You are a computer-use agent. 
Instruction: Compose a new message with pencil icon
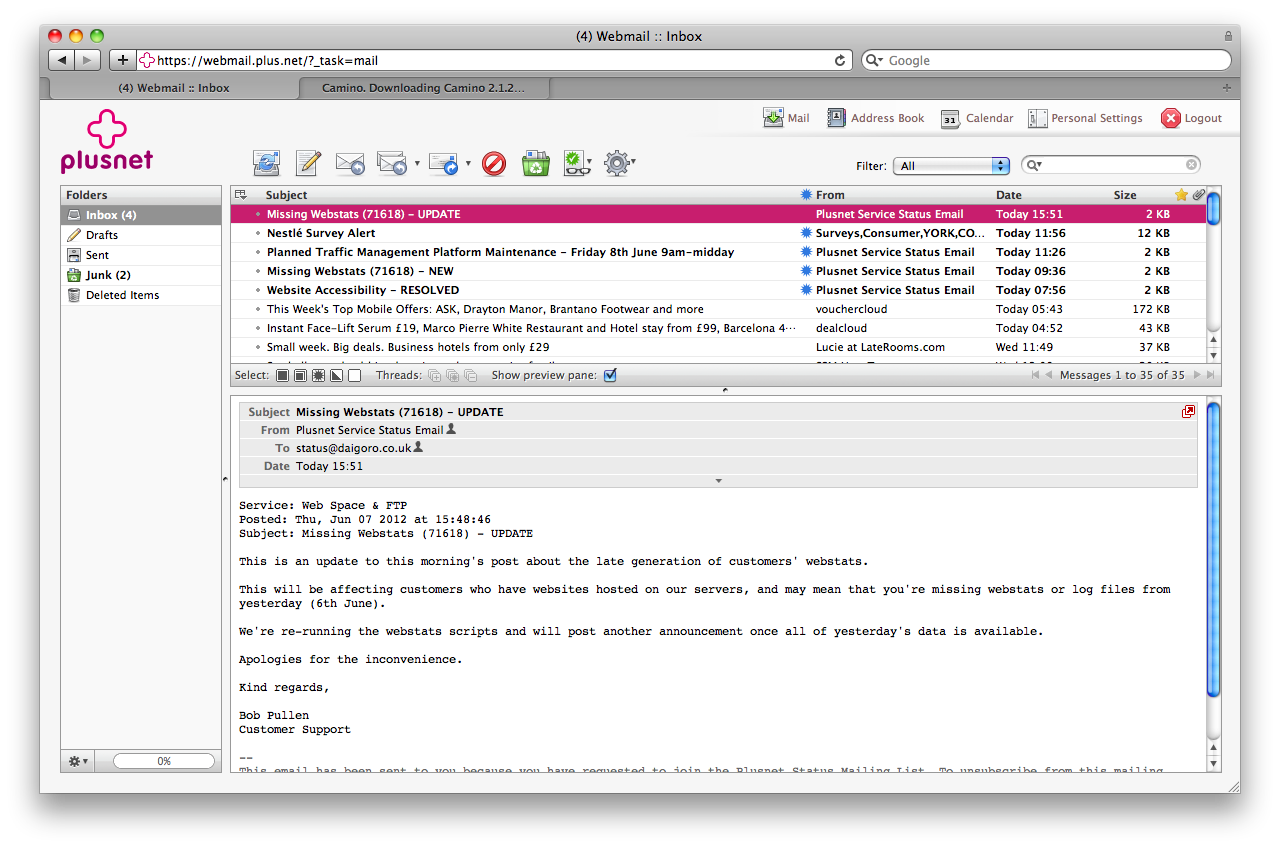point(308,163)
